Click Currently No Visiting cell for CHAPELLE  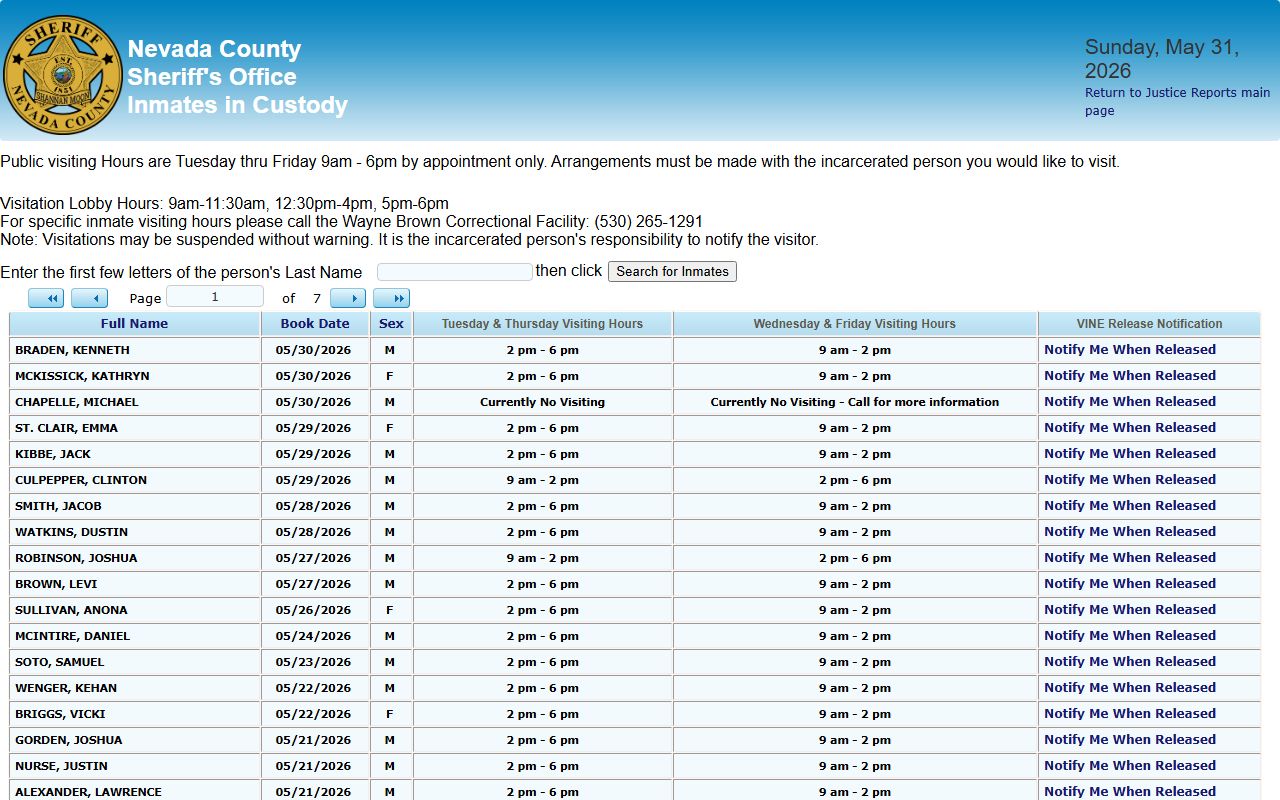coord(542,402)
